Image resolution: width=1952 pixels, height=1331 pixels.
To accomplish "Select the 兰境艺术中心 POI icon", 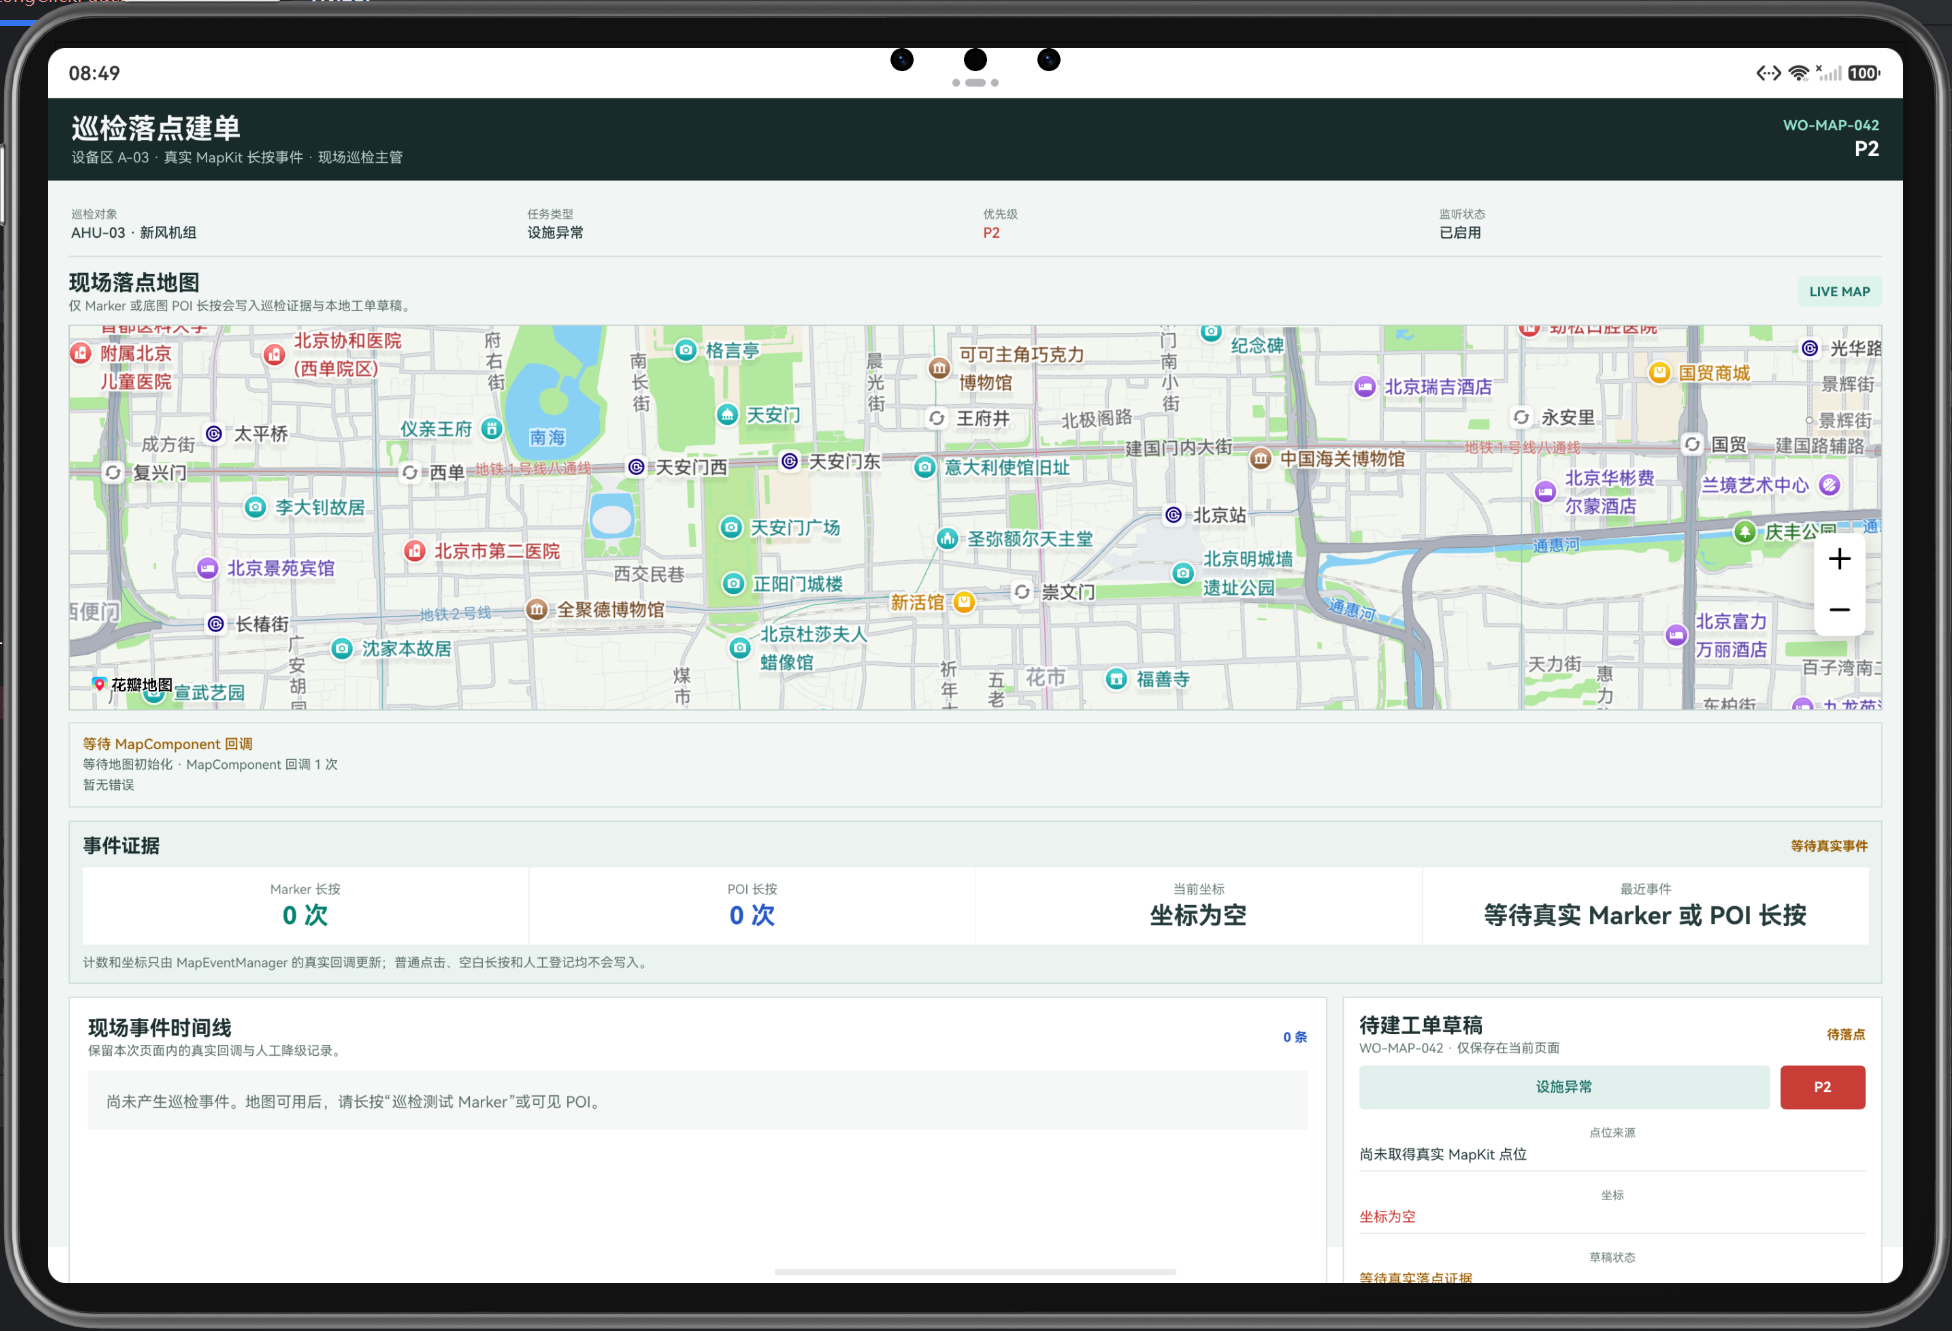I will (x=1829, y=485).
